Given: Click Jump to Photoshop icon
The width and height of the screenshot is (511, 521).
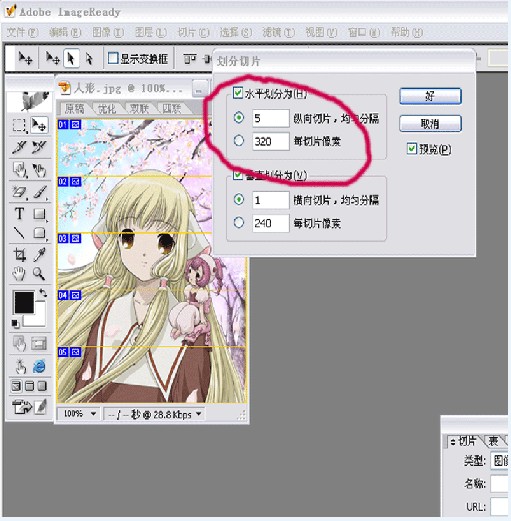Looking at the screenshot, I should [x=22, y=407].
